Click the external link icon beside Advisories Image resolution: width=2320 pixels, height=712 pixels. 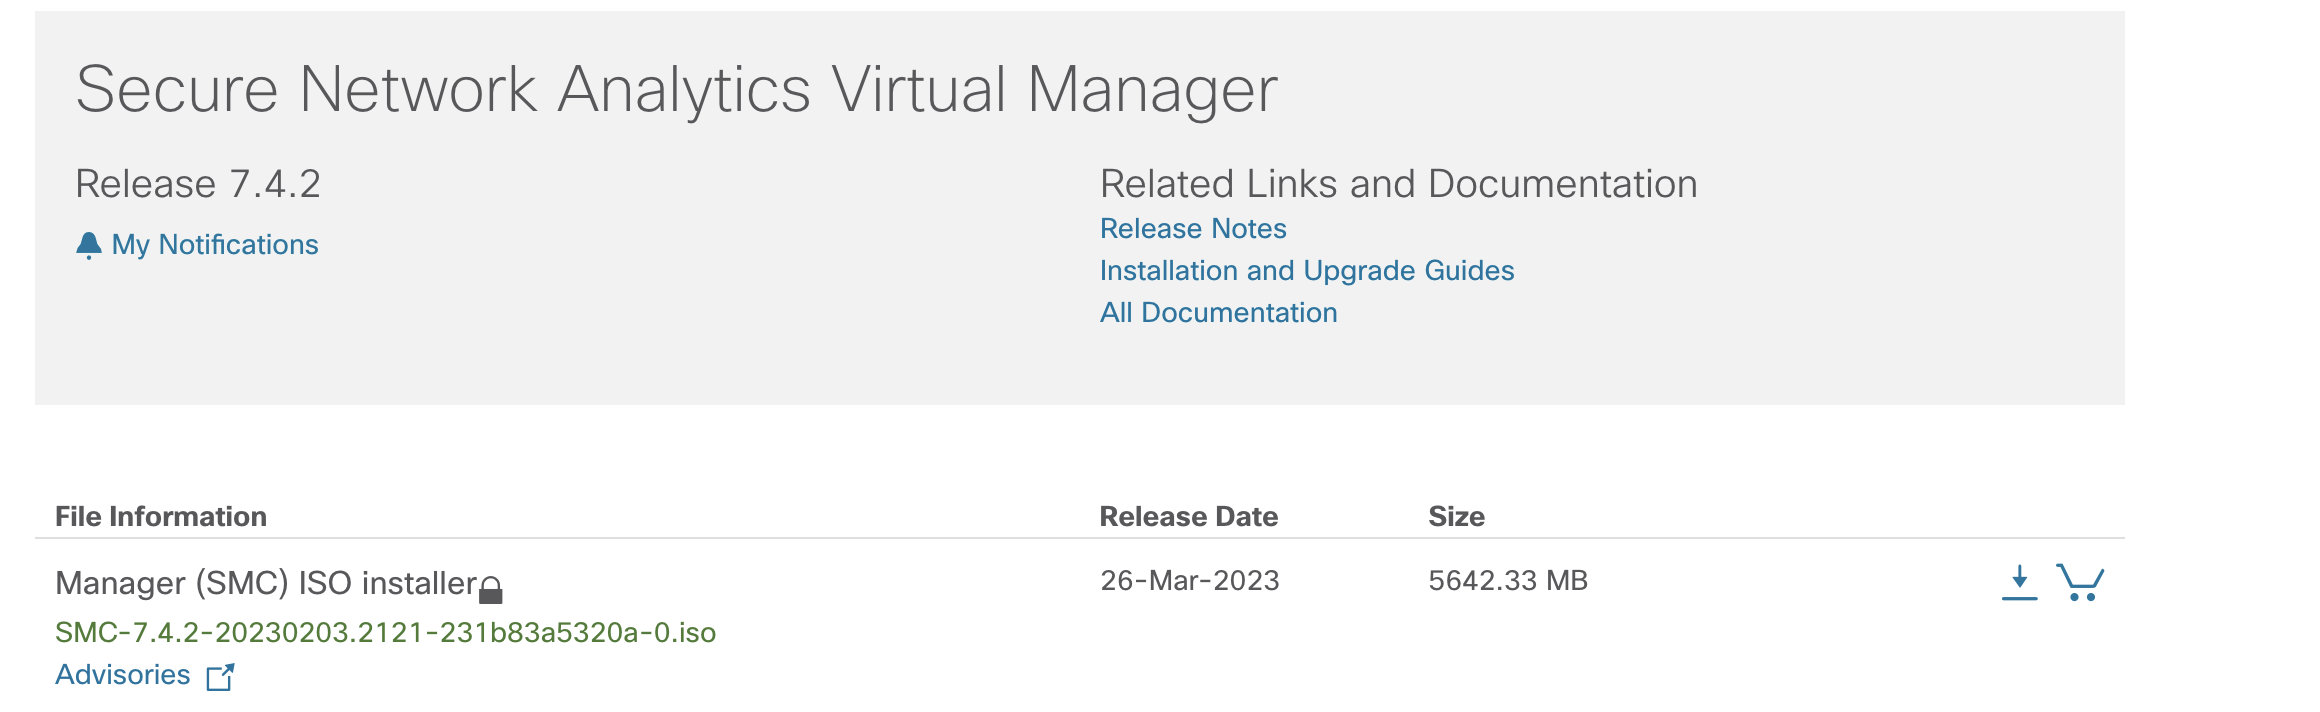tap(220, 677)
